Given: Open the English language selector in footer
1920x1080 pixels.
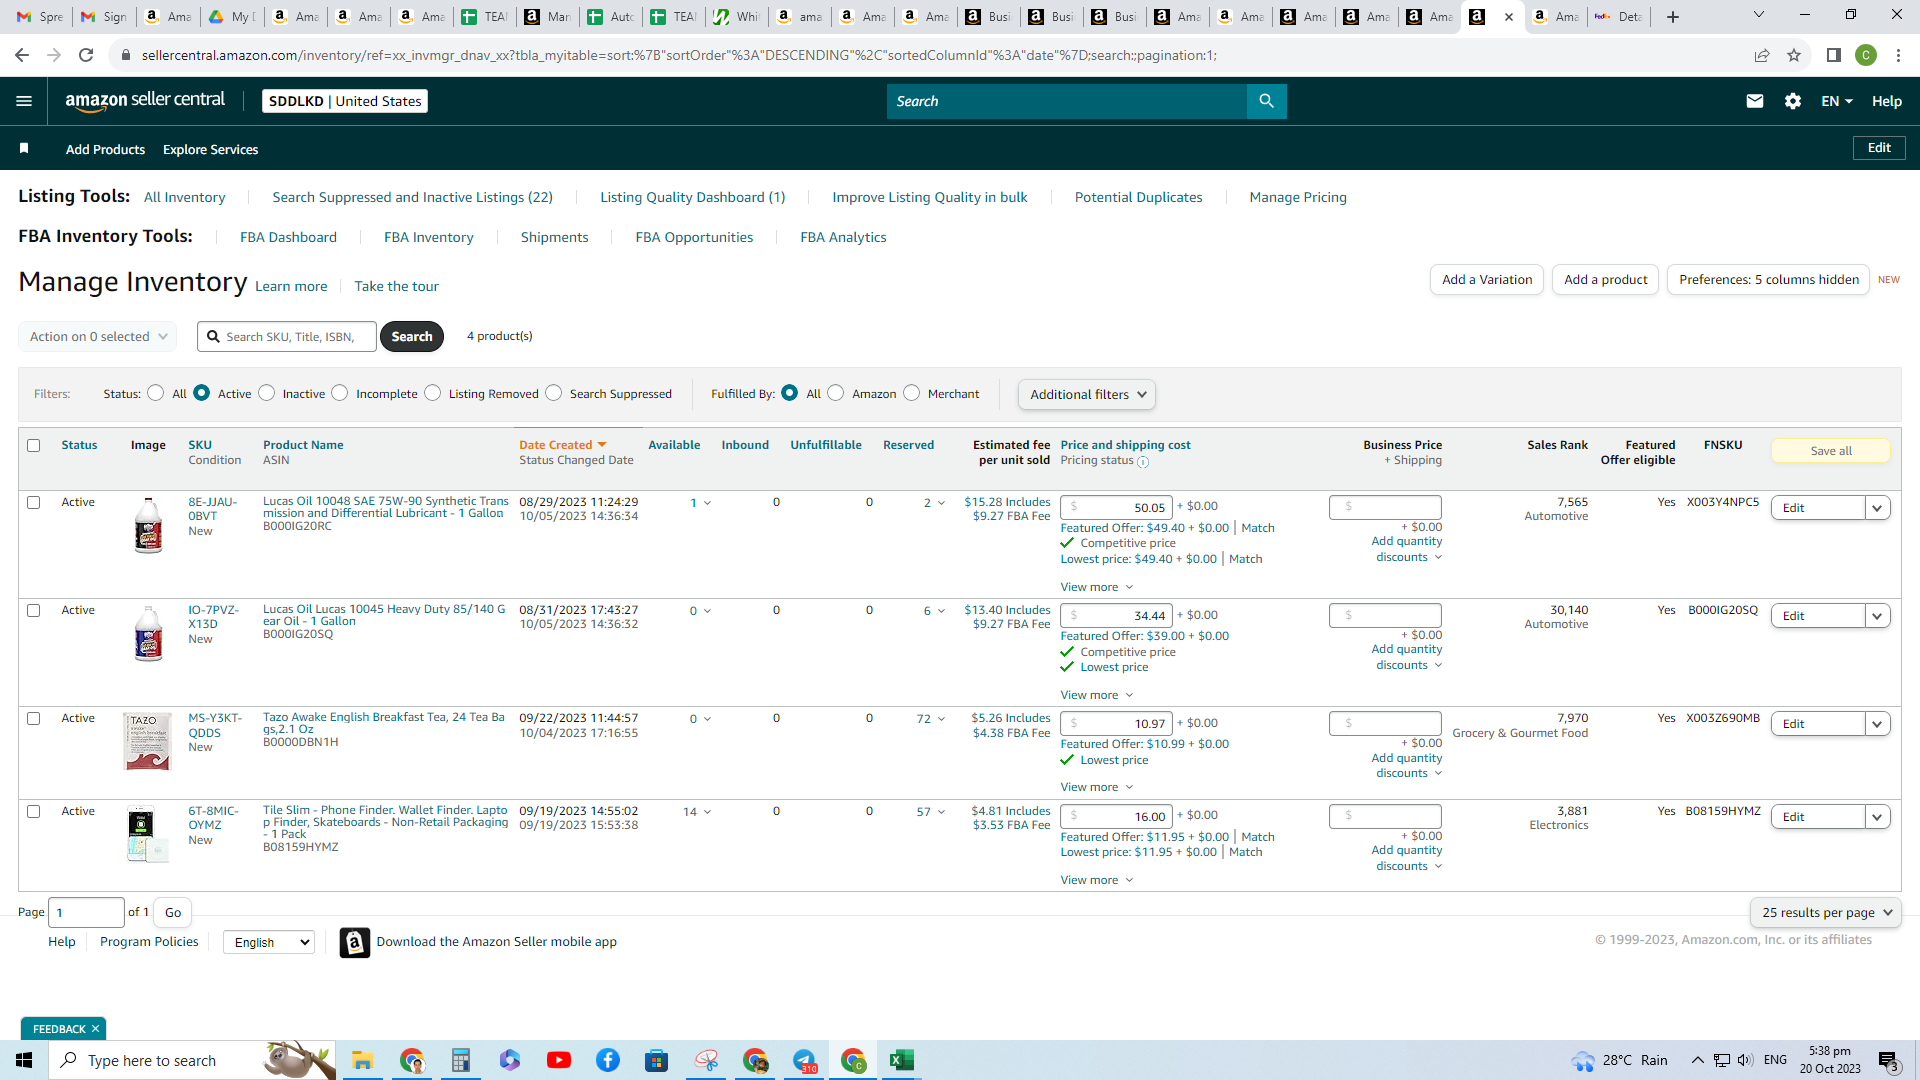Looking at the screenshot, I should click(x=269, y=942).
